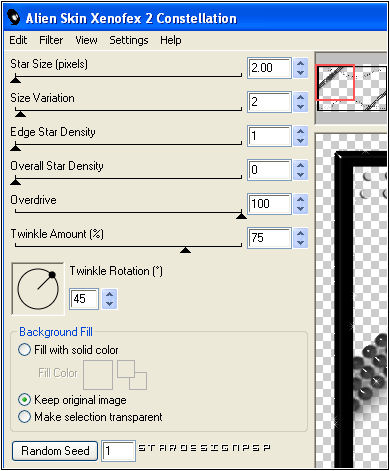Click the Random Seed button
390x471 pixels.
[55, 451]
